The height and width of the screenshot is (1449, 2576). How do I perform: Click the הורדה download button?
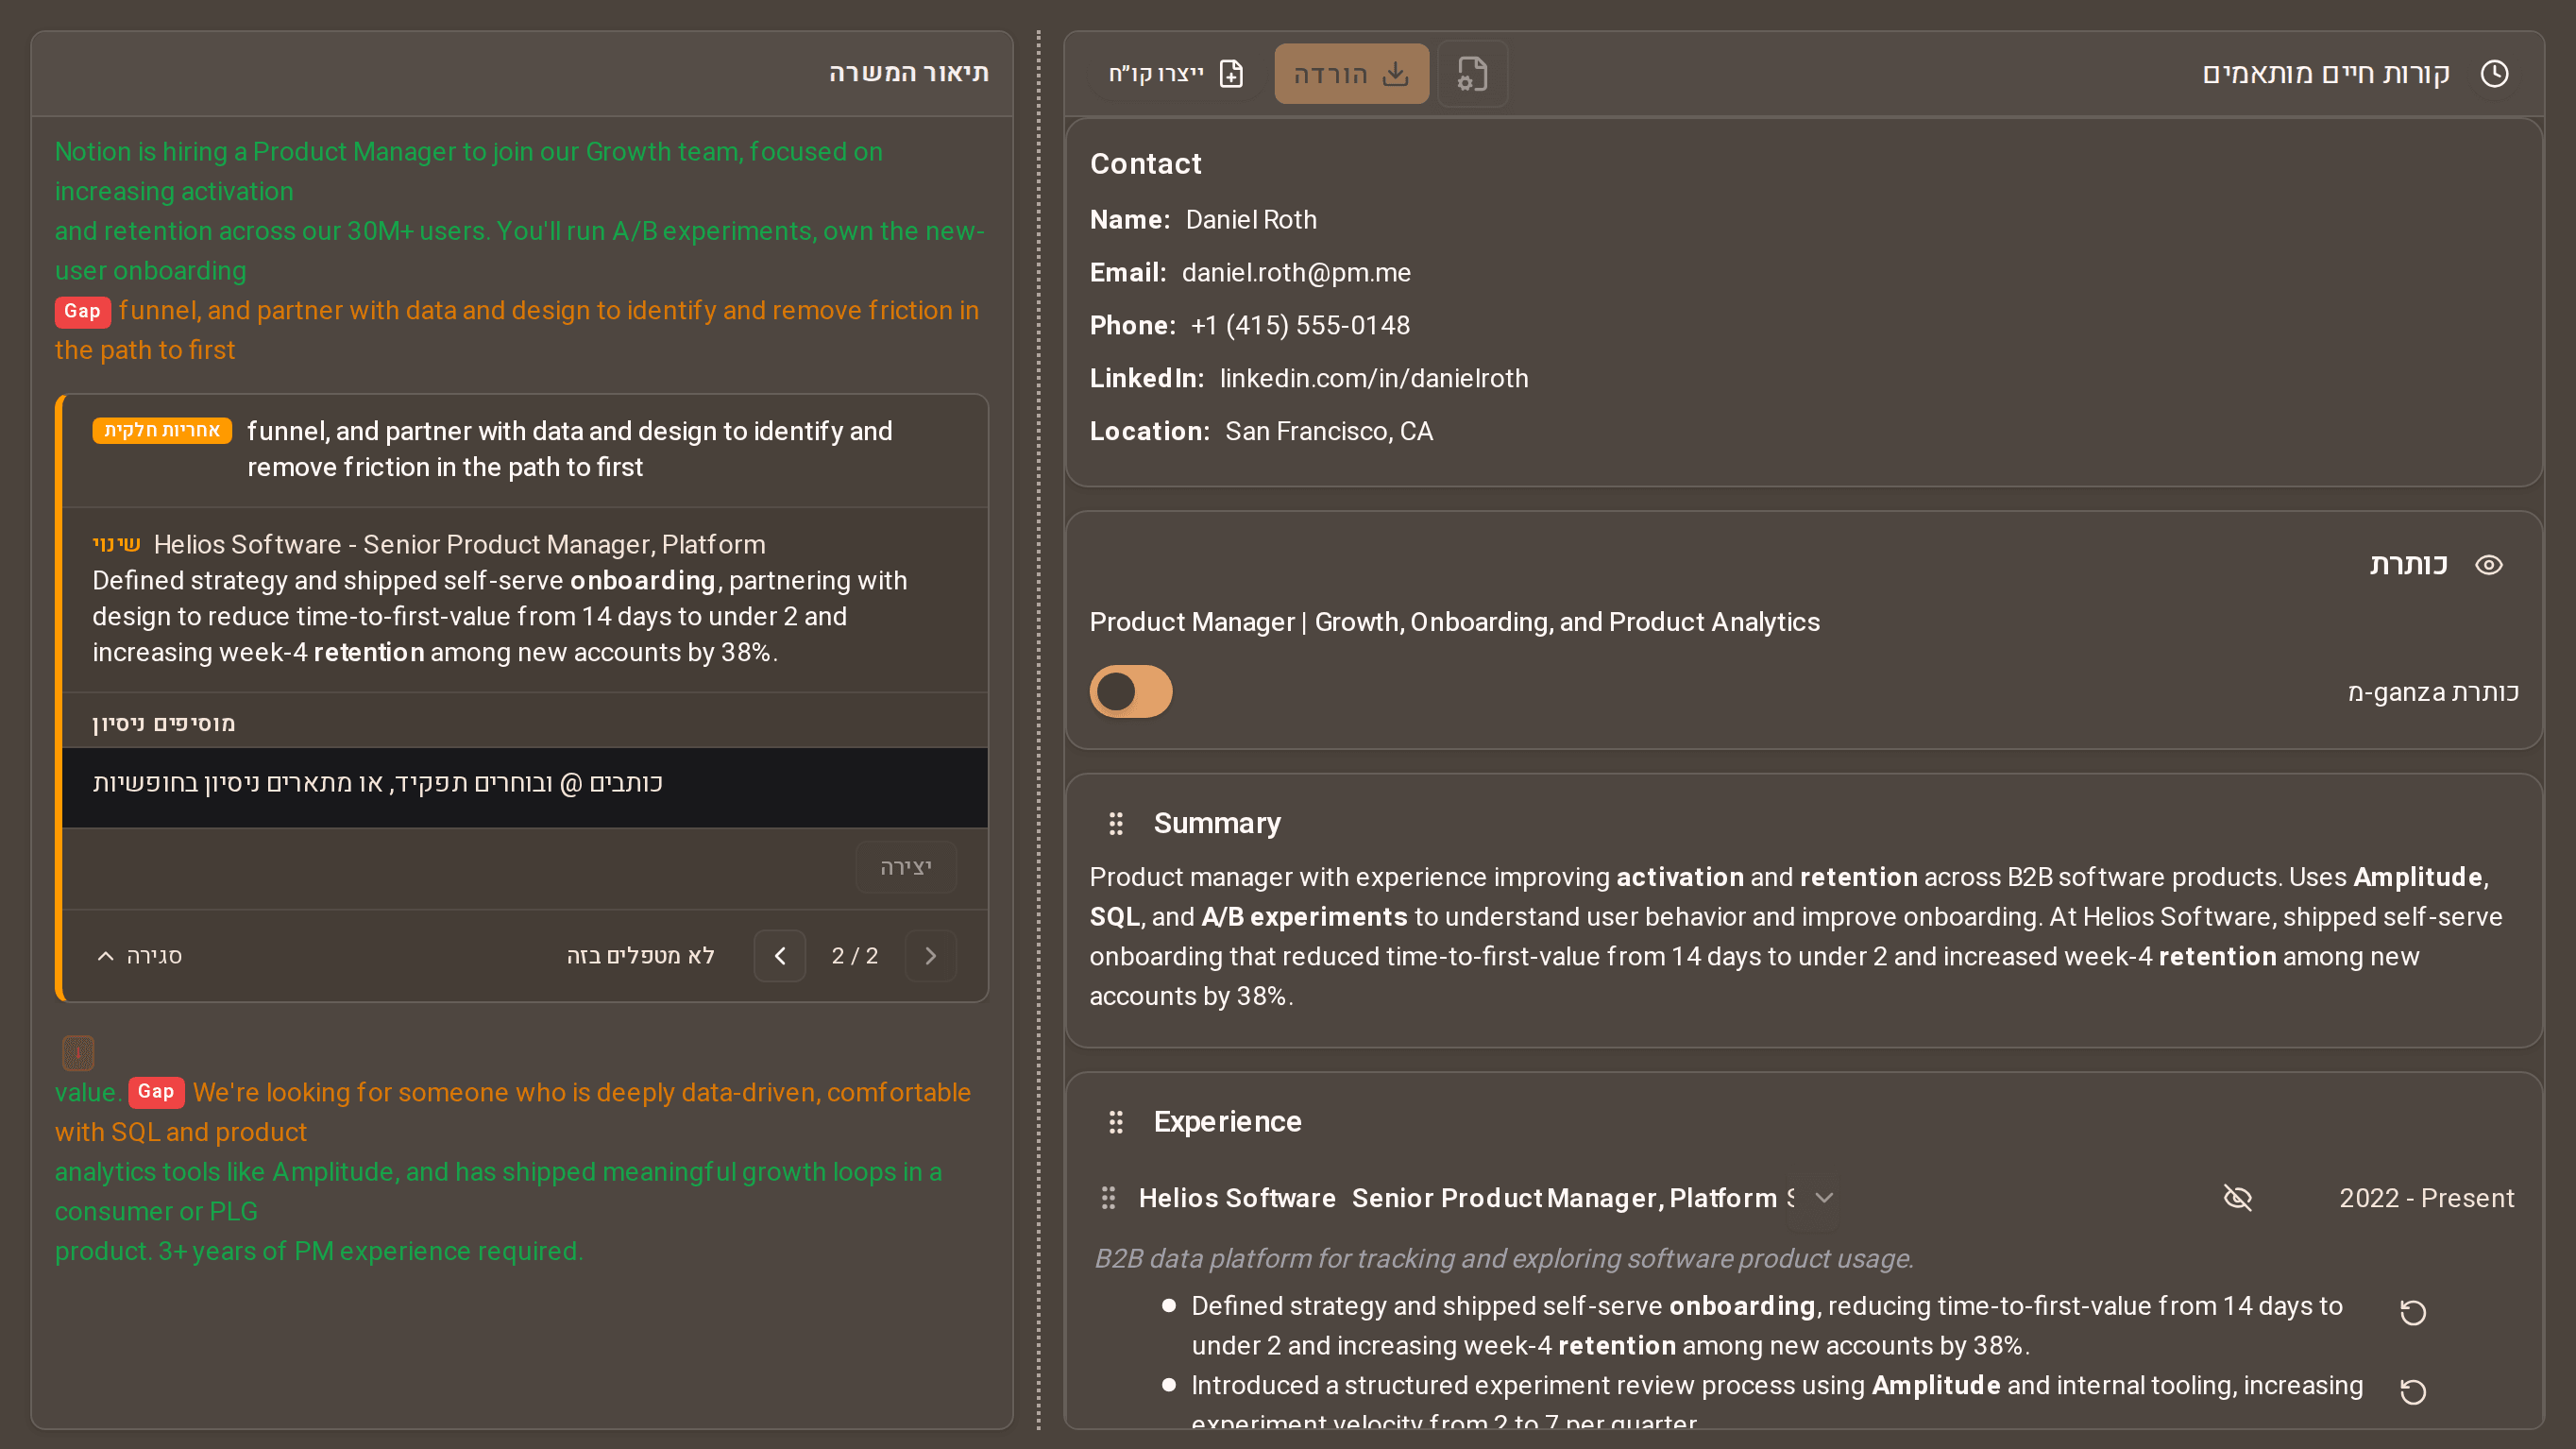[x=1351, y=73]
